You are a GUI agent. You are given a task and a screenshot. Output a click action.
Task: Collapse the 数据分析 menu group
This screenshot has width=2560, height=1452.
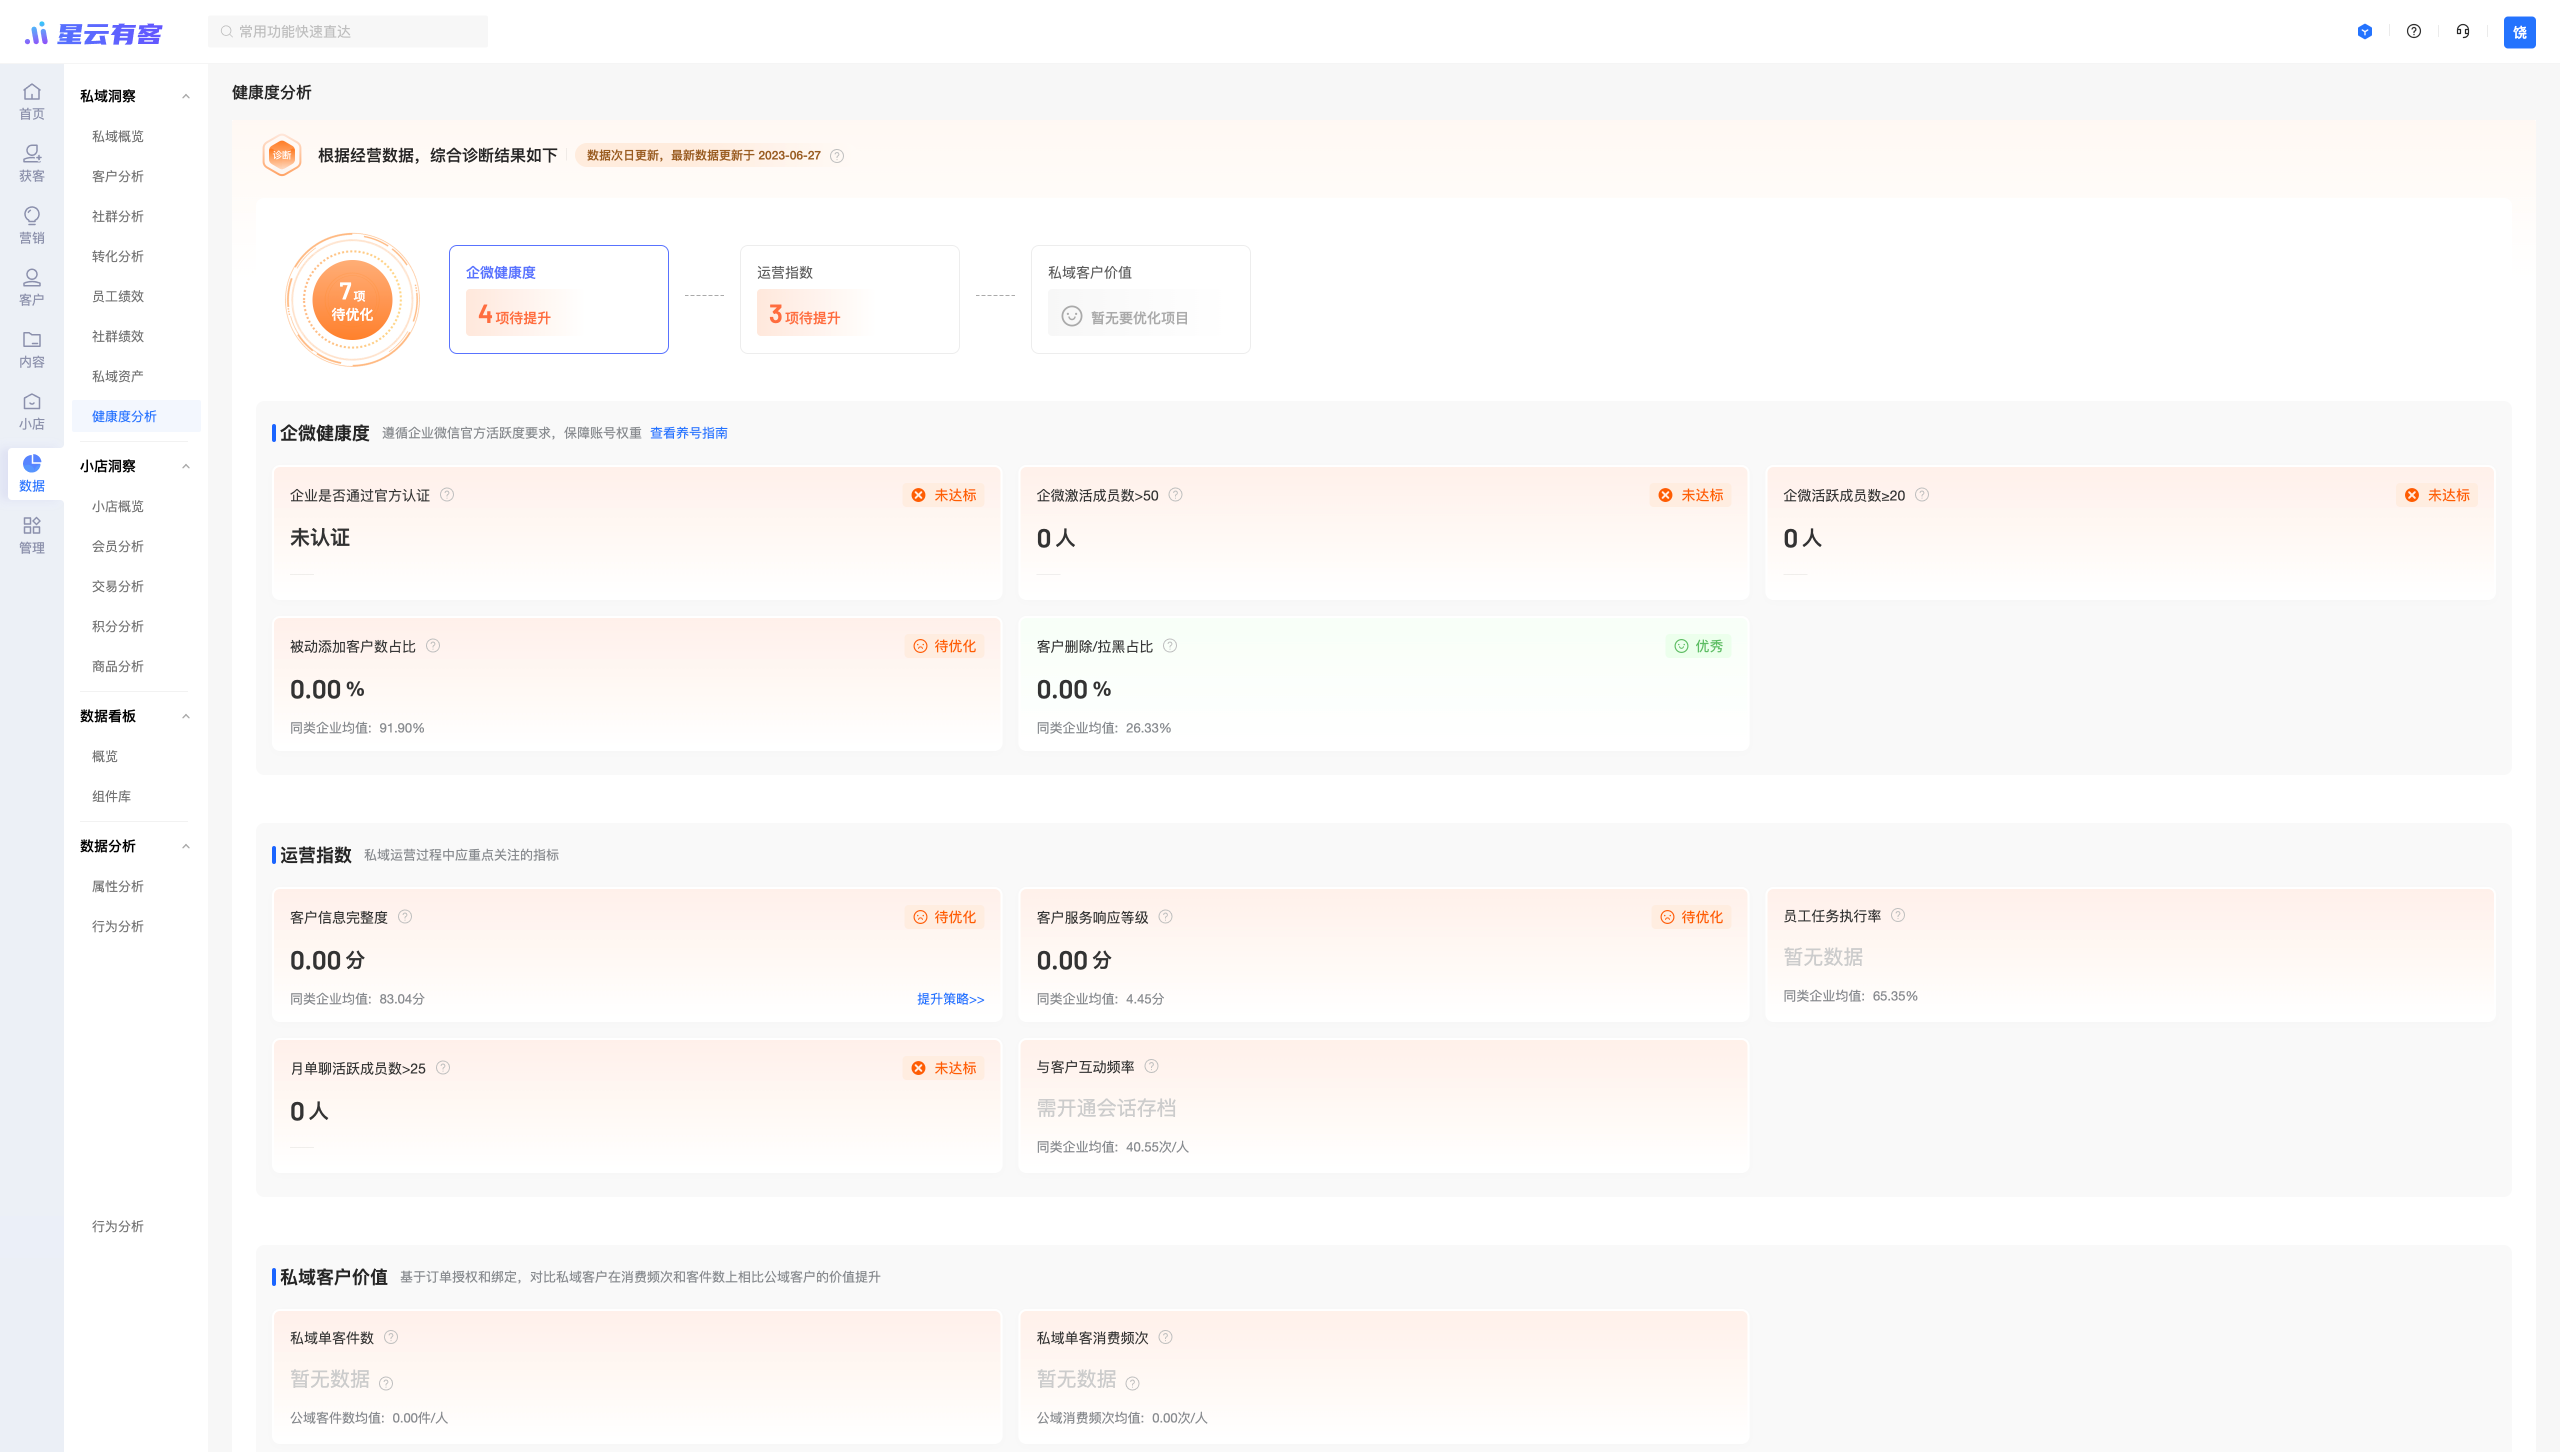point(186,846)
